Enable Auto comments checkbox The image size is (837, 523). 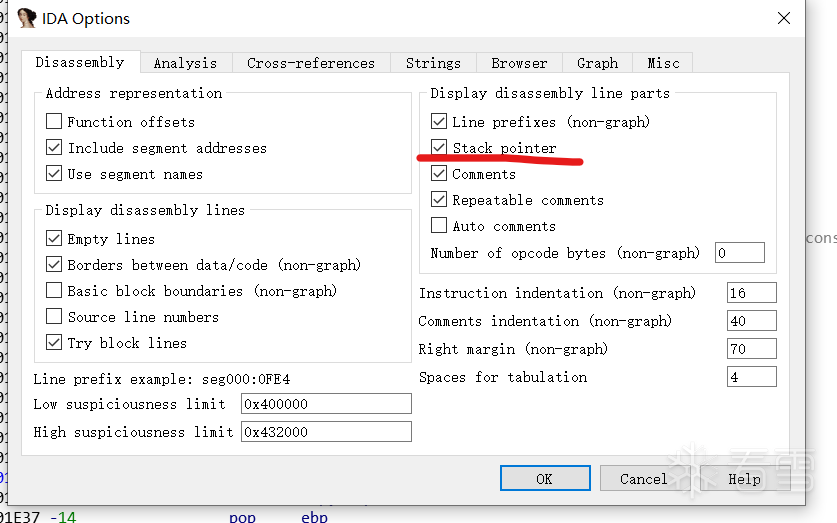tap(439, 226)
